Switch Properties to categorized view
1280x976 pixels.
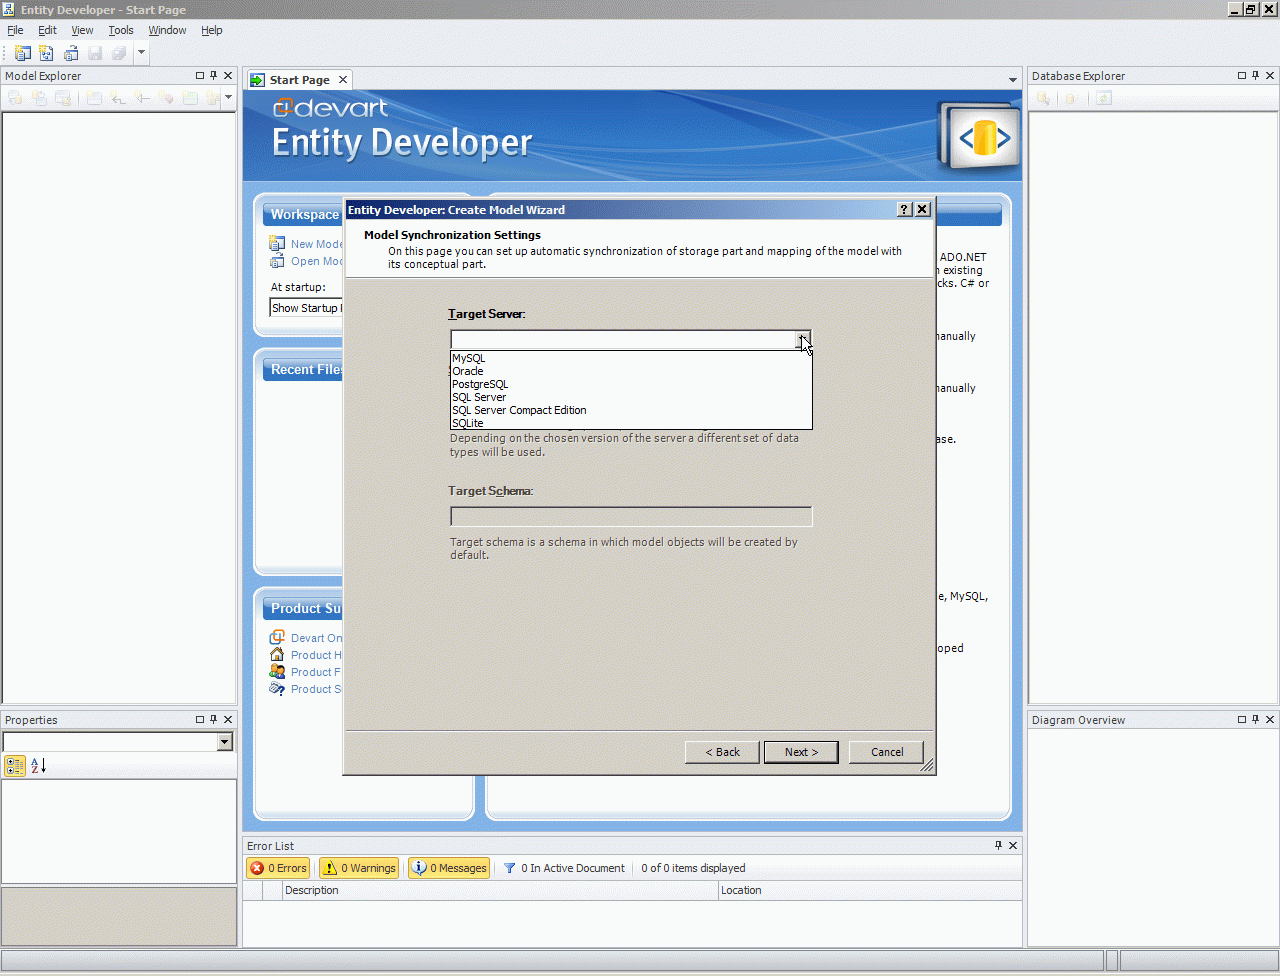click(x=15, y=766)
